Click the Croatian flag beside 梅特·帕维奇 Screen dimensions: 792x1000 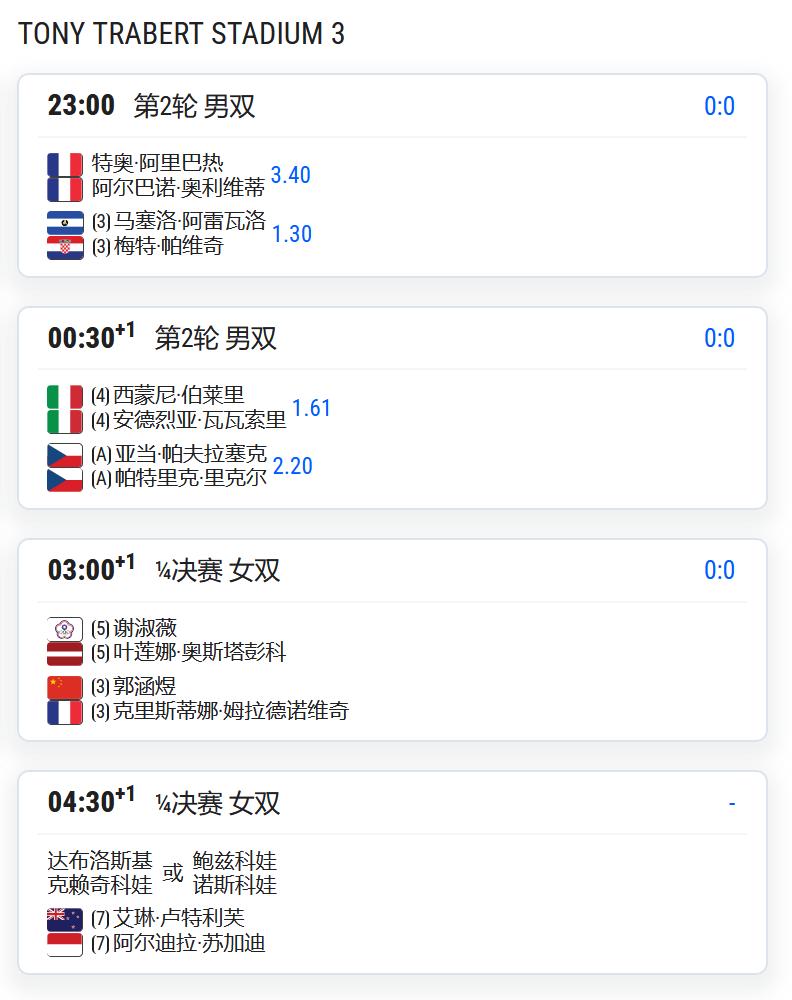pyautogui.click(x=65, y=247)
